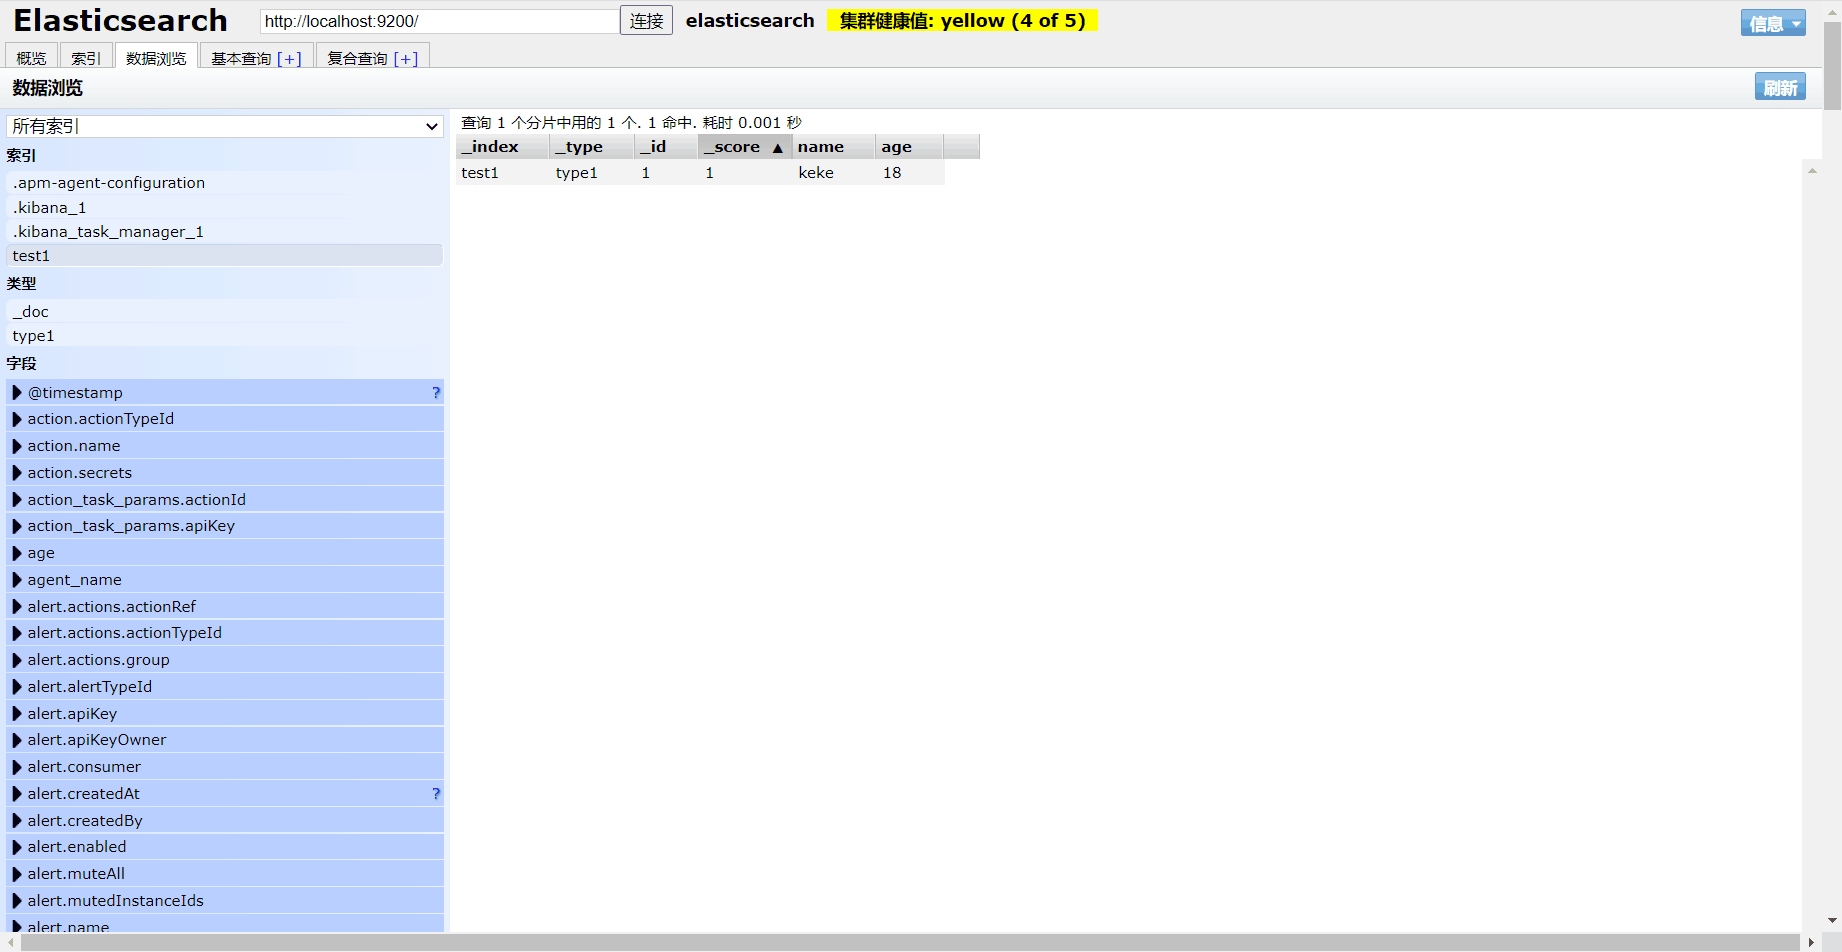Switch to the 索引 tab

point(86,57)
